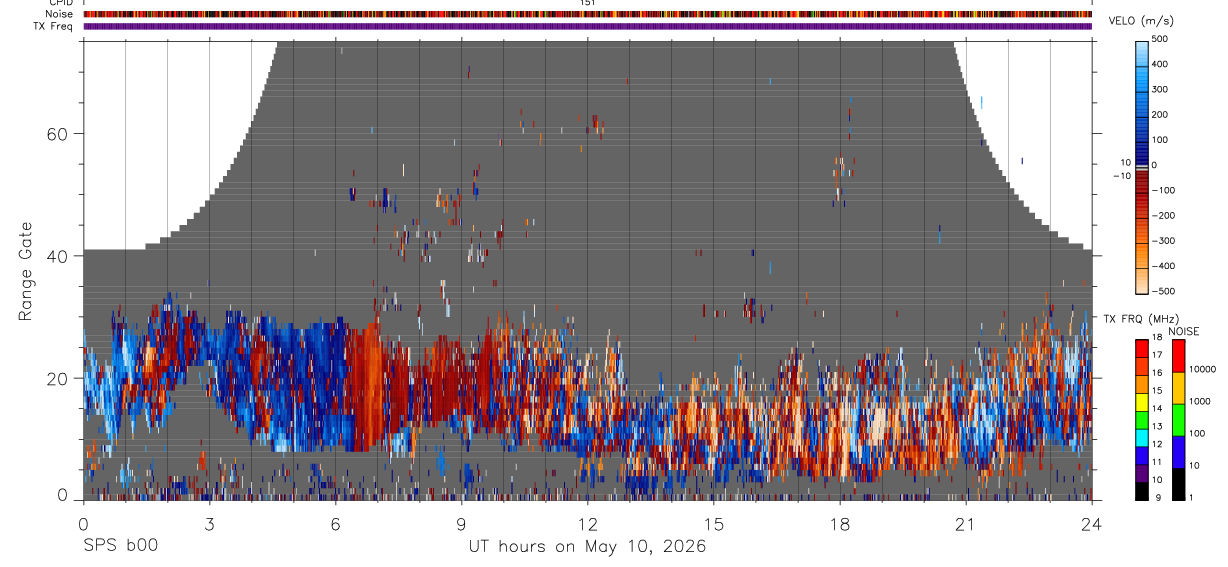The image size is (1228, 567).
Task: Click the 15 tick on UT hours axis
Action: 713,523
